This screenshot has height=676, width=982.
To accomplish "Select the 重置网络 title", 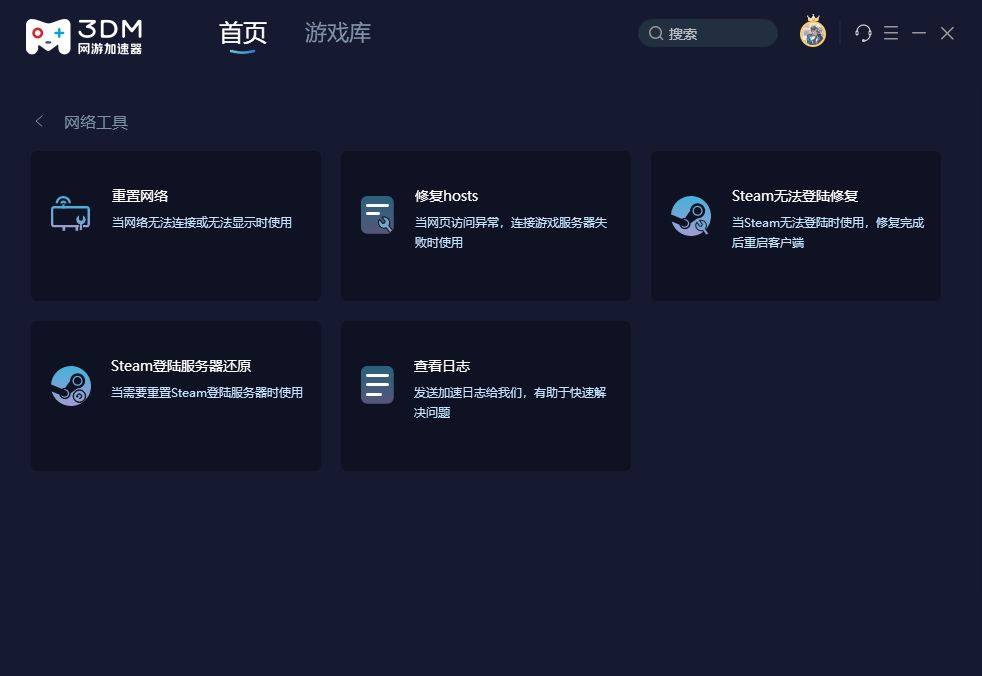I will pos(140,196).
